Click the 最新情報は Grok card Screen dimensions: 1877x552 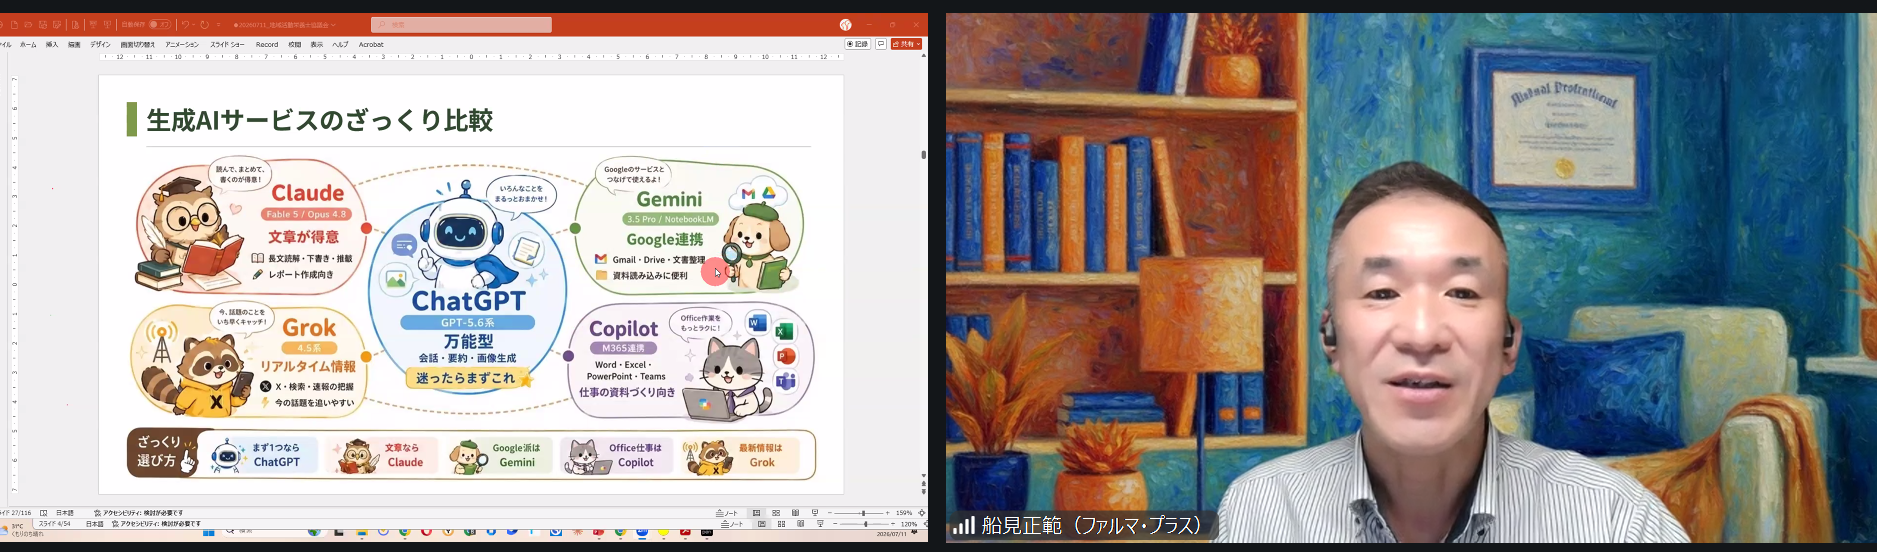tap(742, 455)
